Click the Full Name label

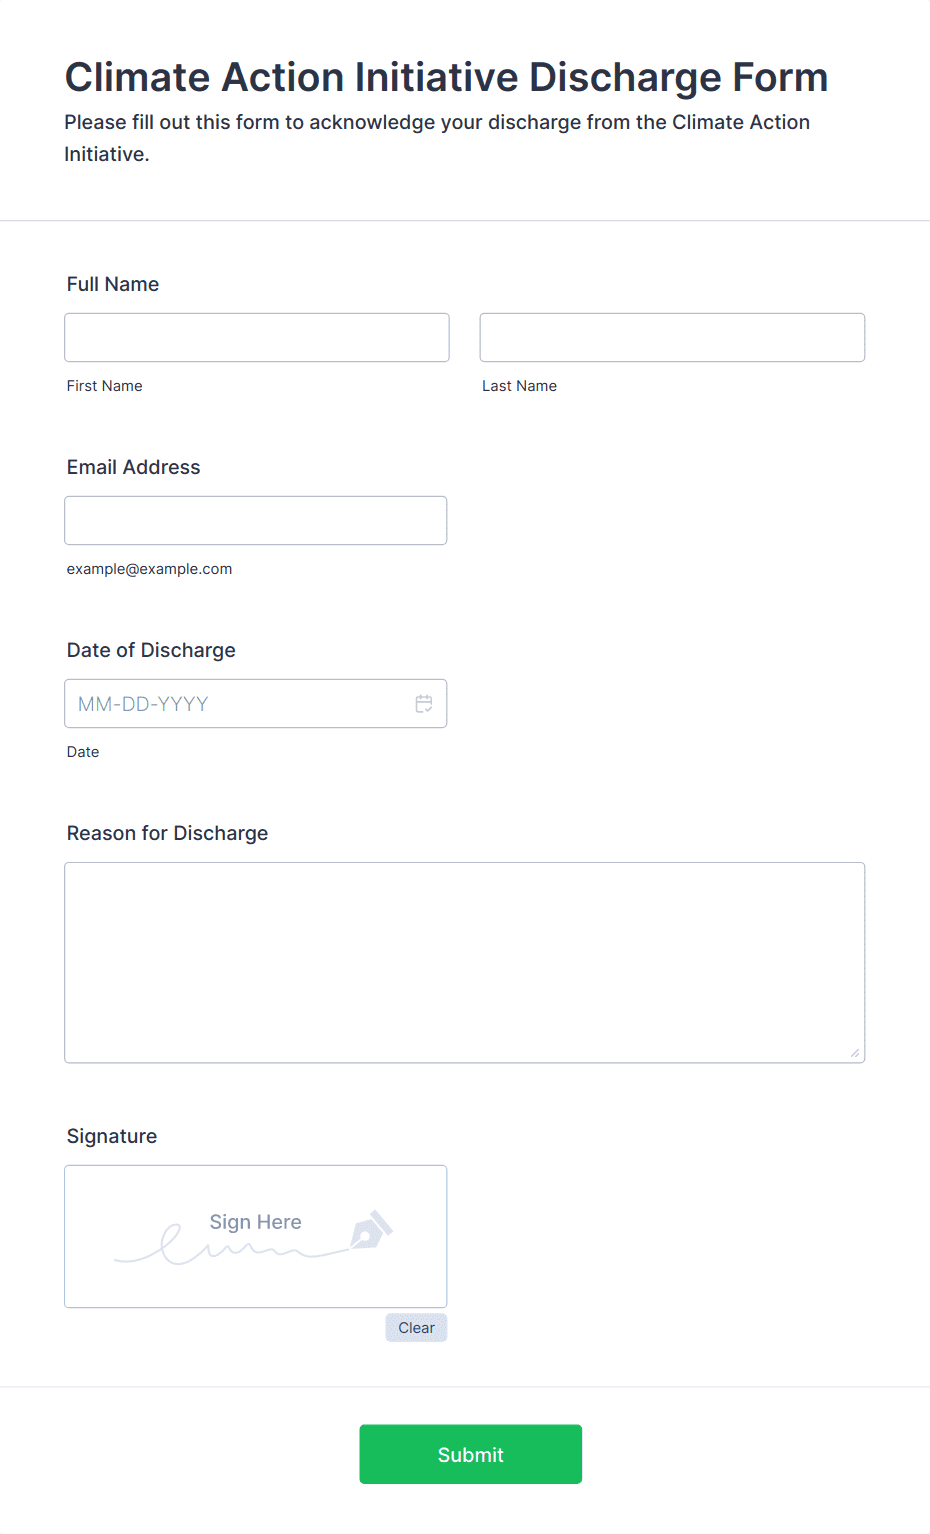(113, 284)
